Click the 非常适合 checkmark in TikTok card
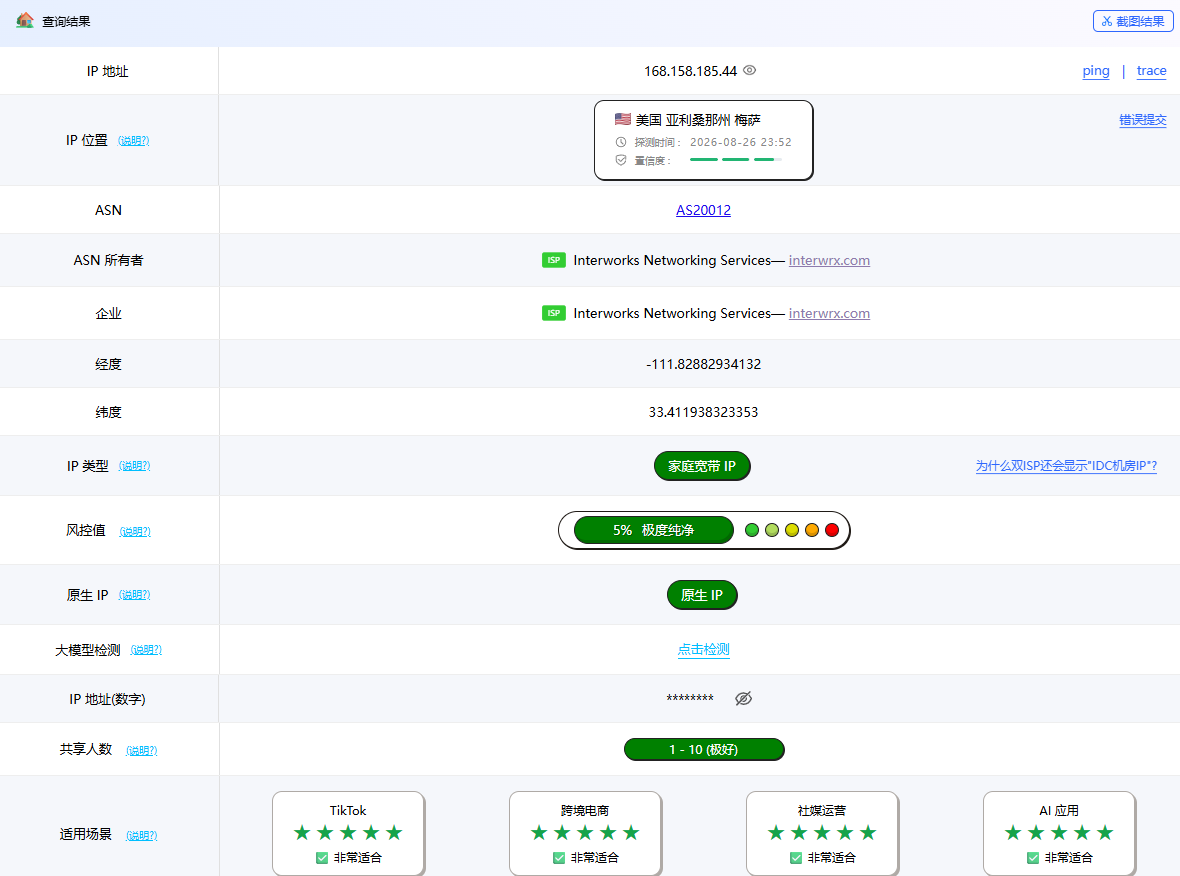The image size is (1180, 876). 322,858
